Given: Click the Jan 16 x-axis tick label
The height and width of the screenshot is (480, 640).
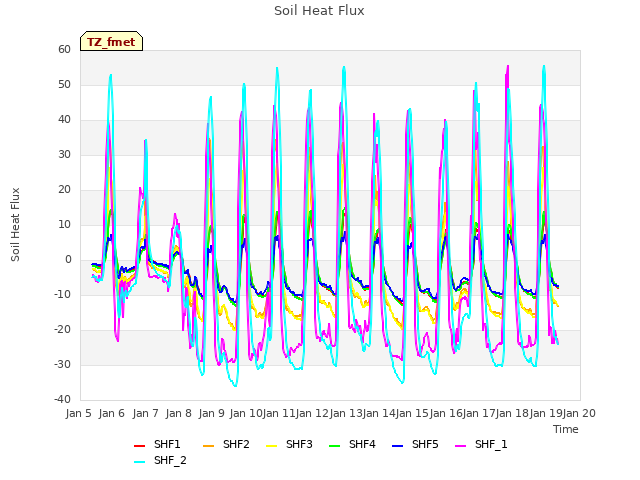Looking at the screenshot, I should pyautogui.click(x=446, y=413).
